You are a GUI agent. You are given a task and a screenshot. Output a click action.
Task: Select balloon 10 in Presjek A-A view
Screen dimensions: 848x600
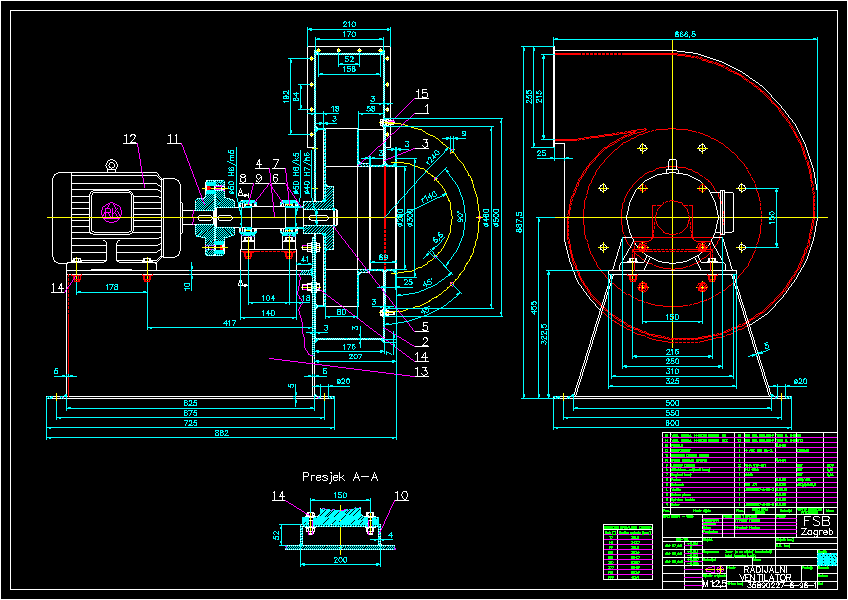tap(402, 495)
